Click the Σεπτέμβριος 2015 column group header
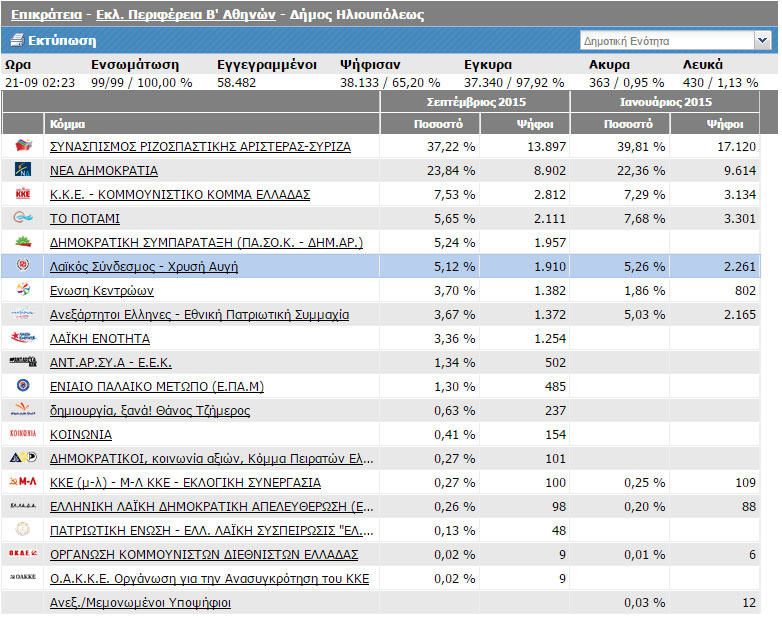This screenshot has height=617, width=782. click(475, 102)
